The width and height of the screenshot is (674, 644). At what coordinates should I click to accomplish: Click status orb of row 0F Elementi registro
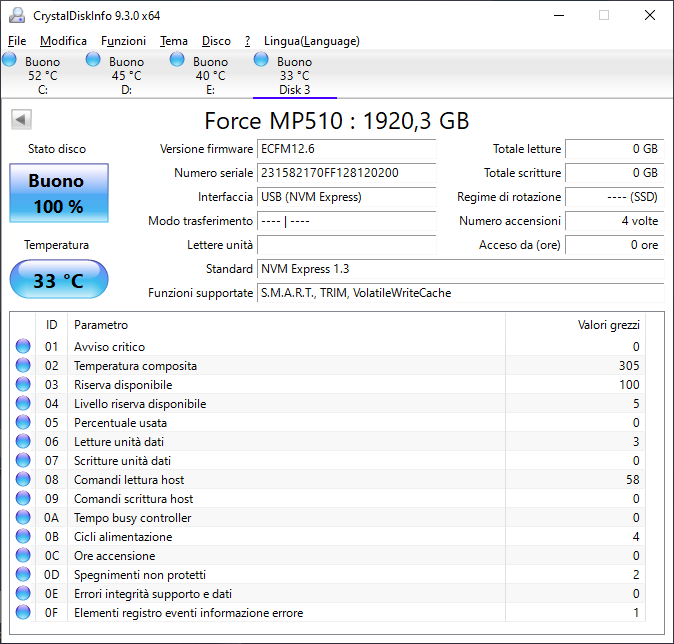(x=23, y=613)
